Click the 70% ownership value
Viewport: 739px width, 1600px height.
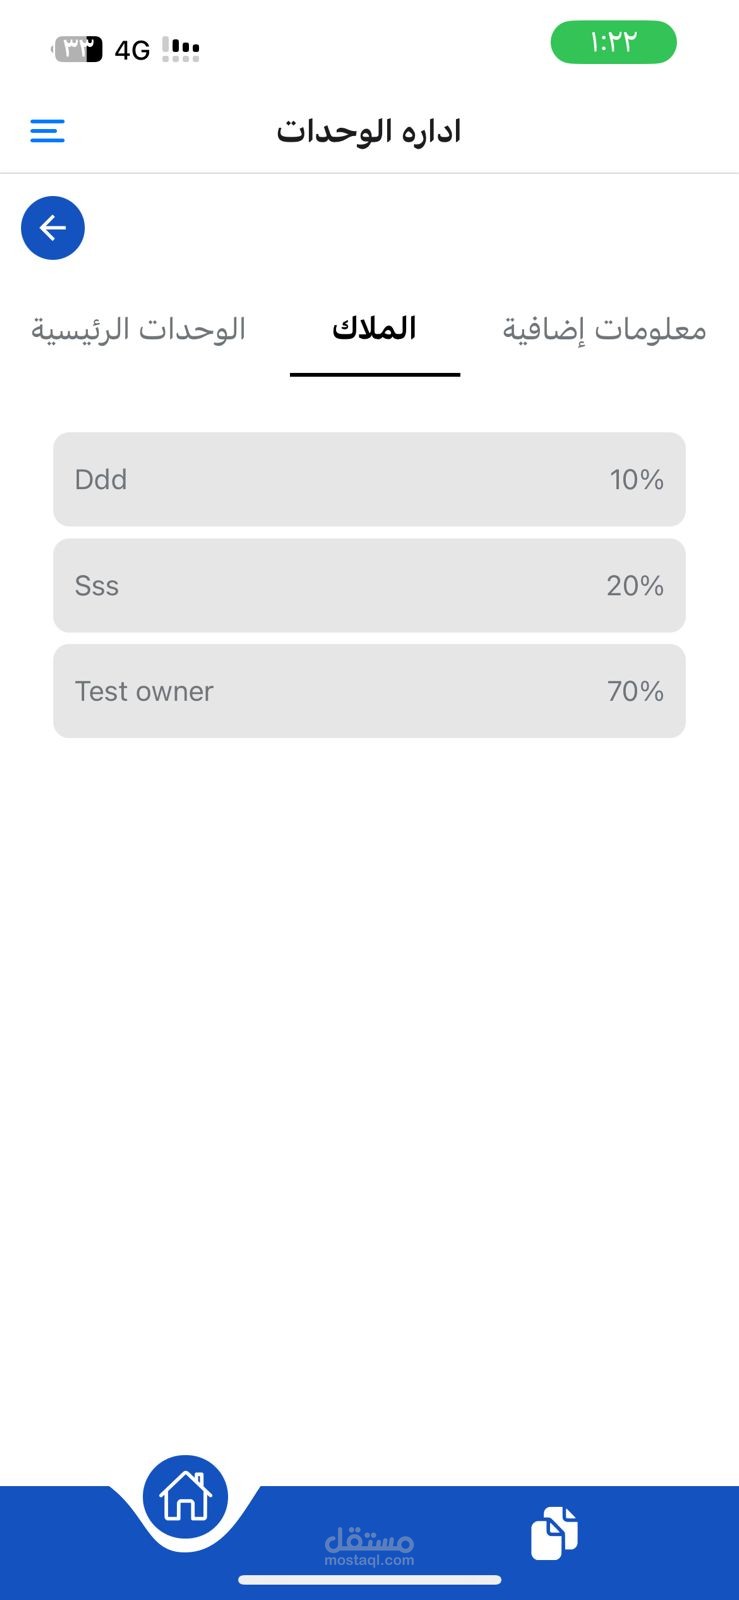pos(635,691)
